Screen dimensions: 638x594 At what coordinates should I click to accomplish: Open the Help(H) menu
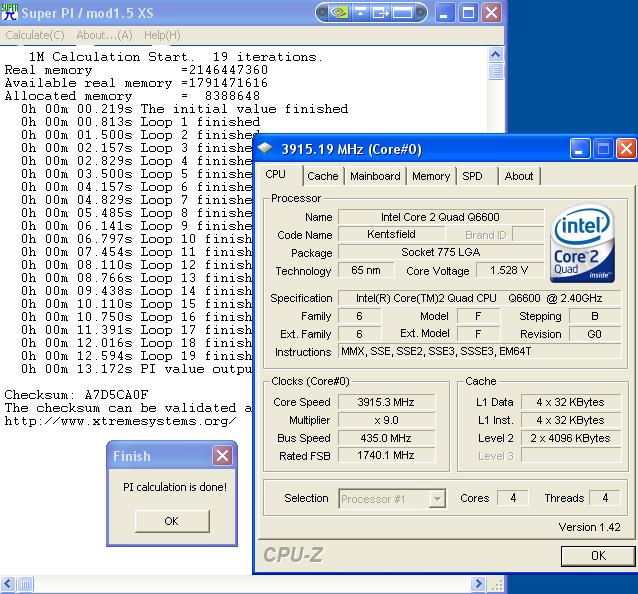(x=162, y=35)
